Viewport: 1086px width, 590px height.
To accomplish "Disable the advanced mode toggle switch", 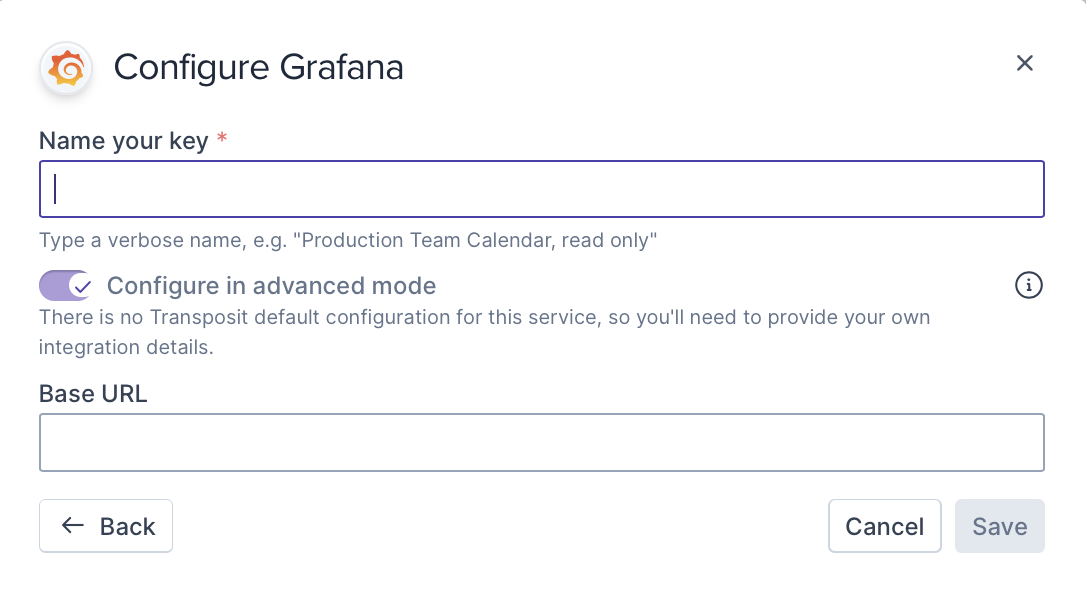I will (x=66, y=286).
